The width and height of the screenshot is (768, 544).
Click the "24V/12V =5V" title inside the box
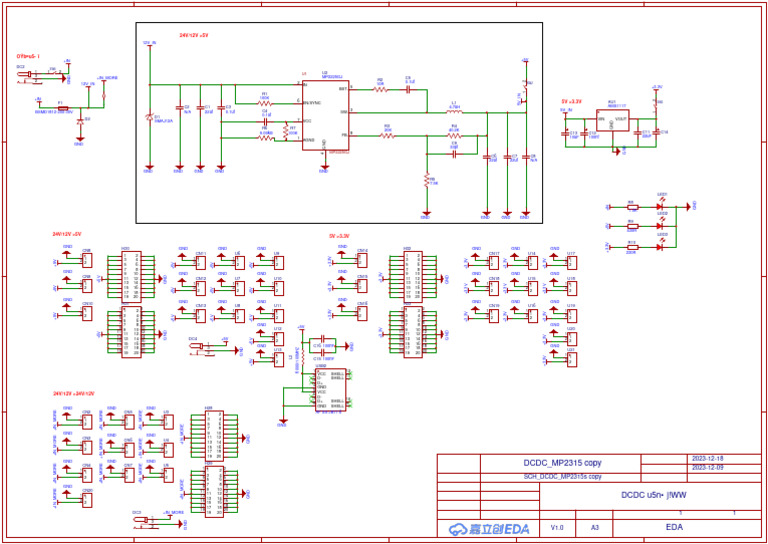tap(194, 35)
